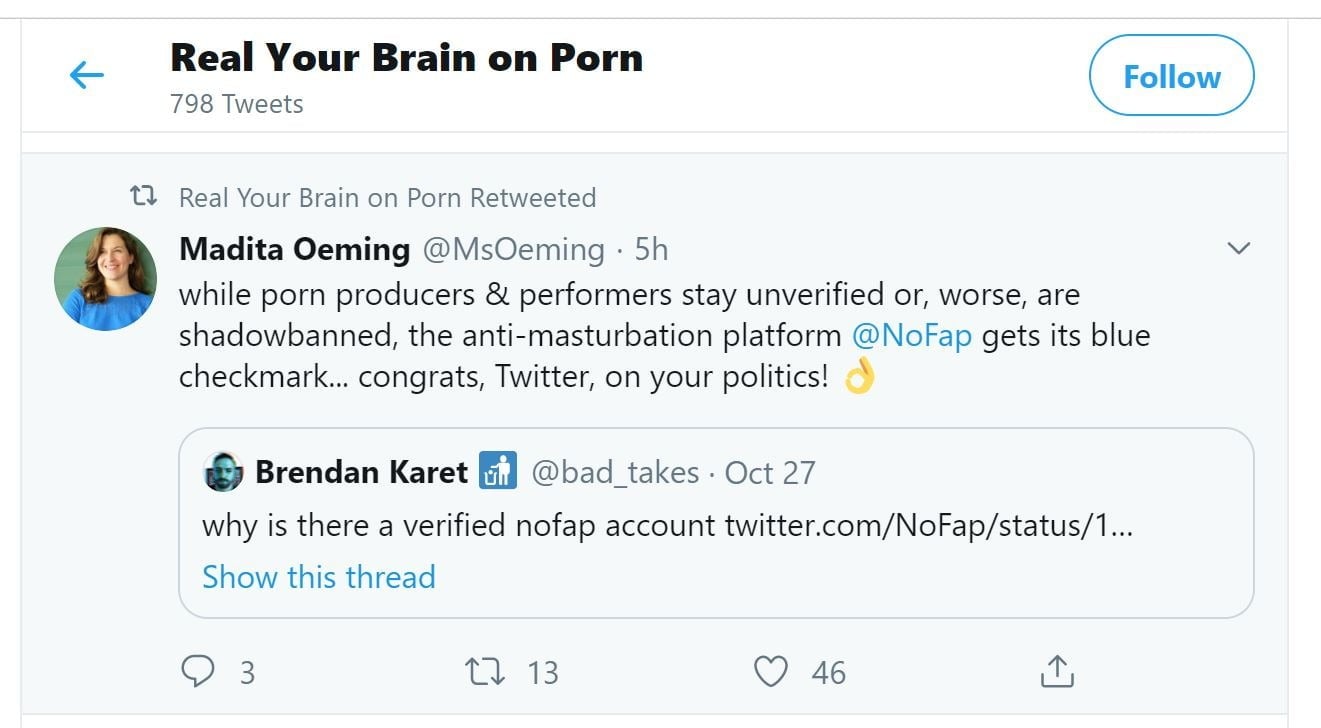
Task: Click the 5h timestamp on tweet
Action: tap(651, 249)
